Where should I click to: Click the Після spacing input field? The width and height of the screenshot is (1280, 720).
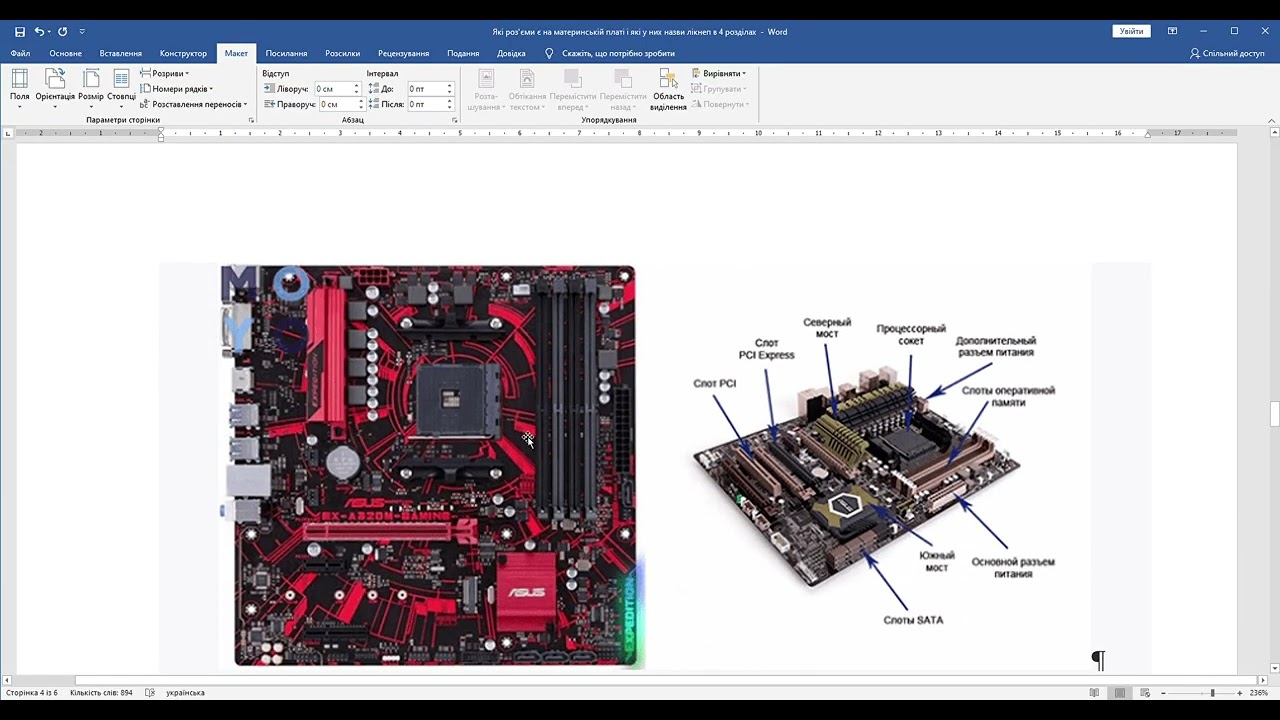coord(430,104)
